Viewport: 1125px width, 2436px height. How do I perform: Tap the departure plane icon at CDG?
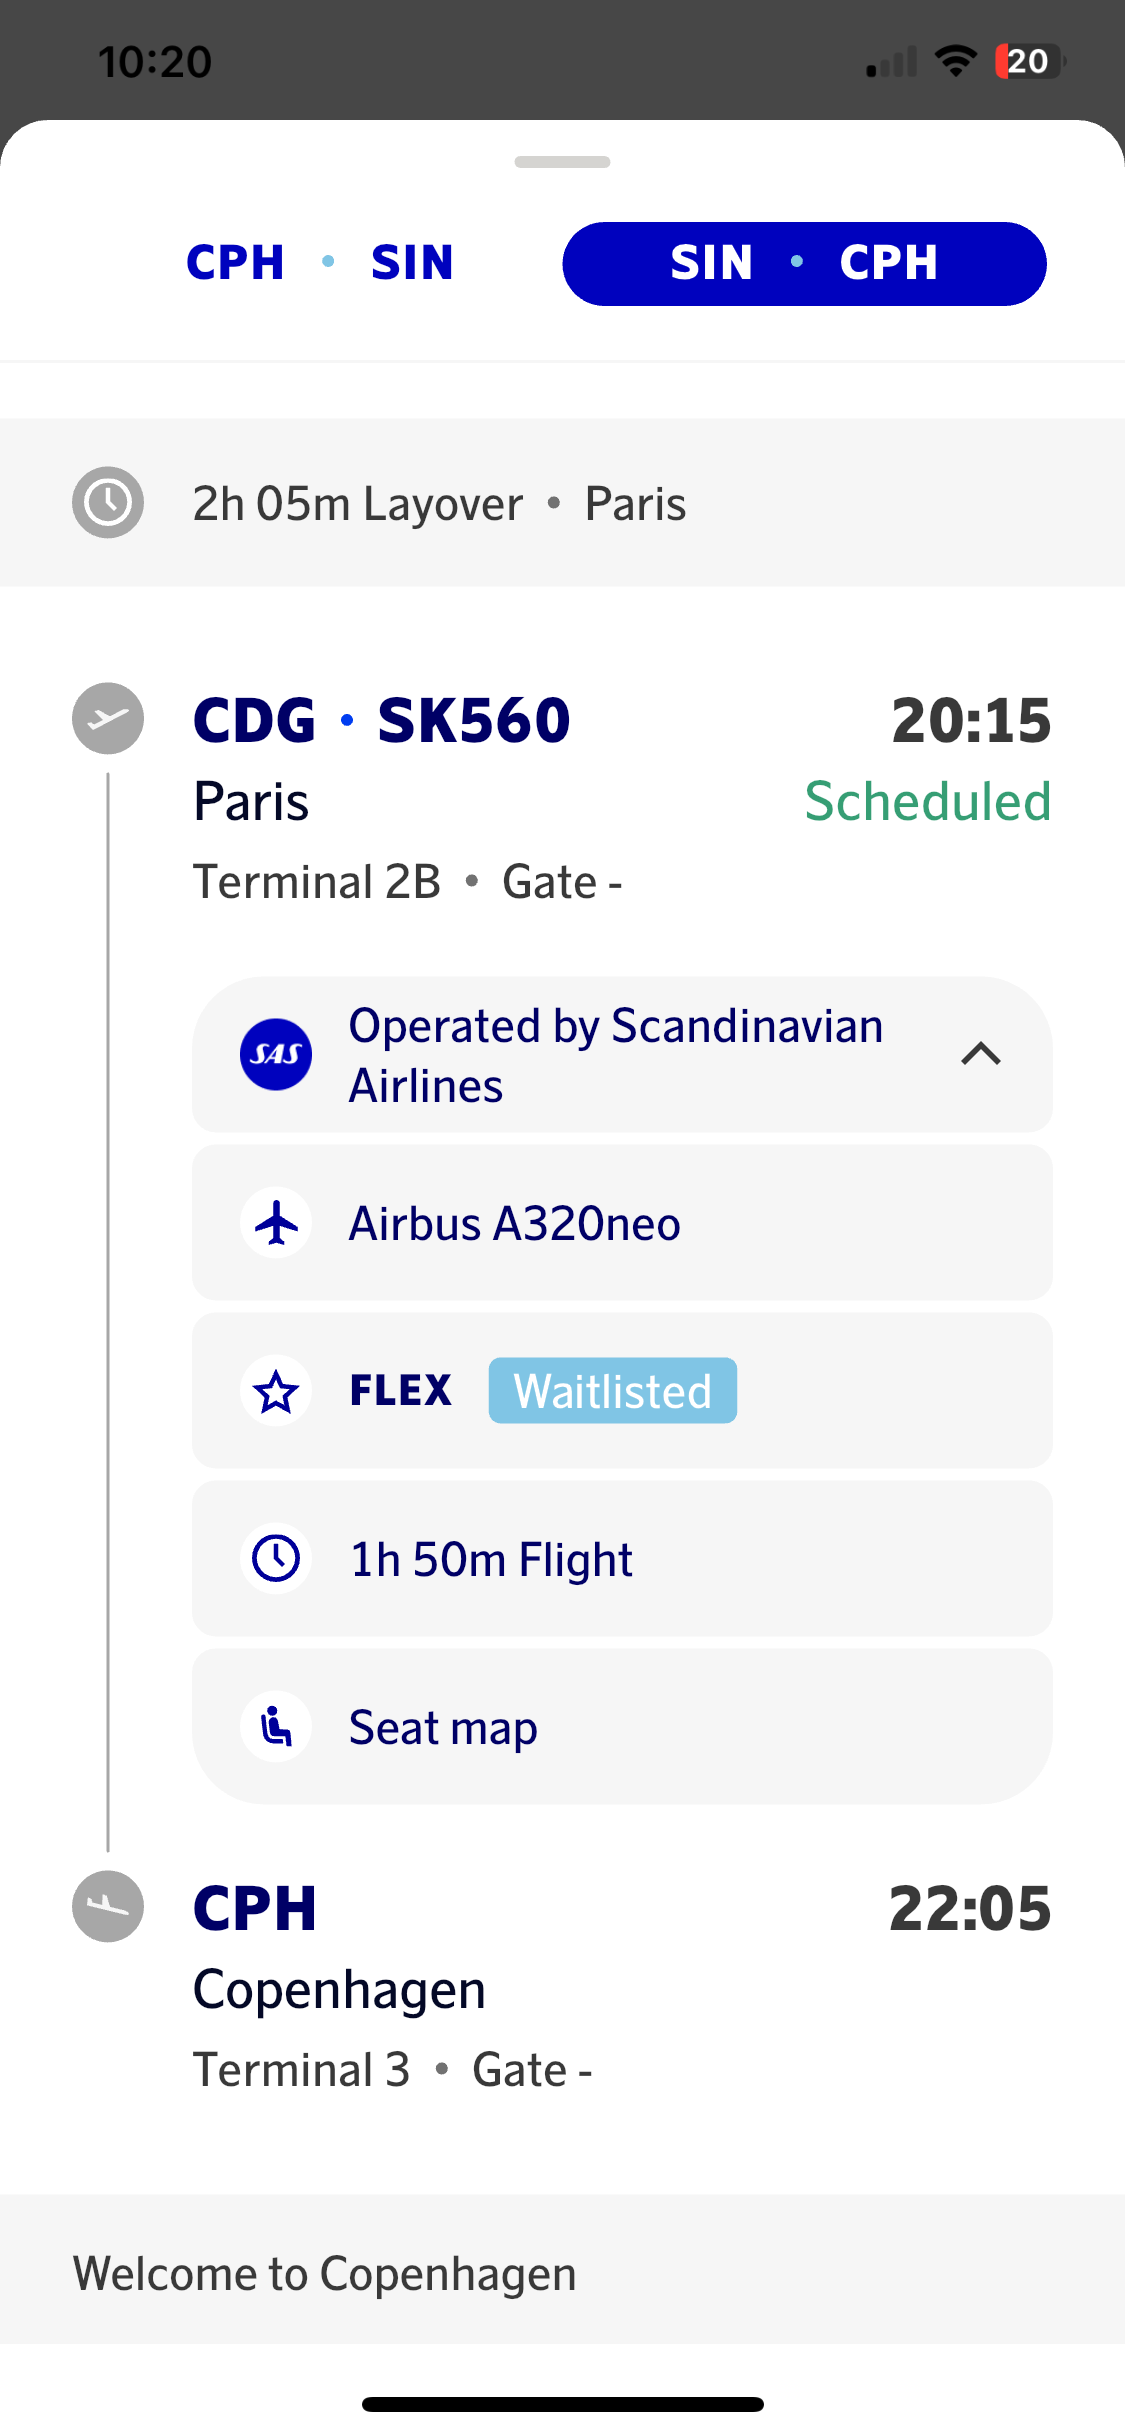pyautogui.click(x=108, y=718)
